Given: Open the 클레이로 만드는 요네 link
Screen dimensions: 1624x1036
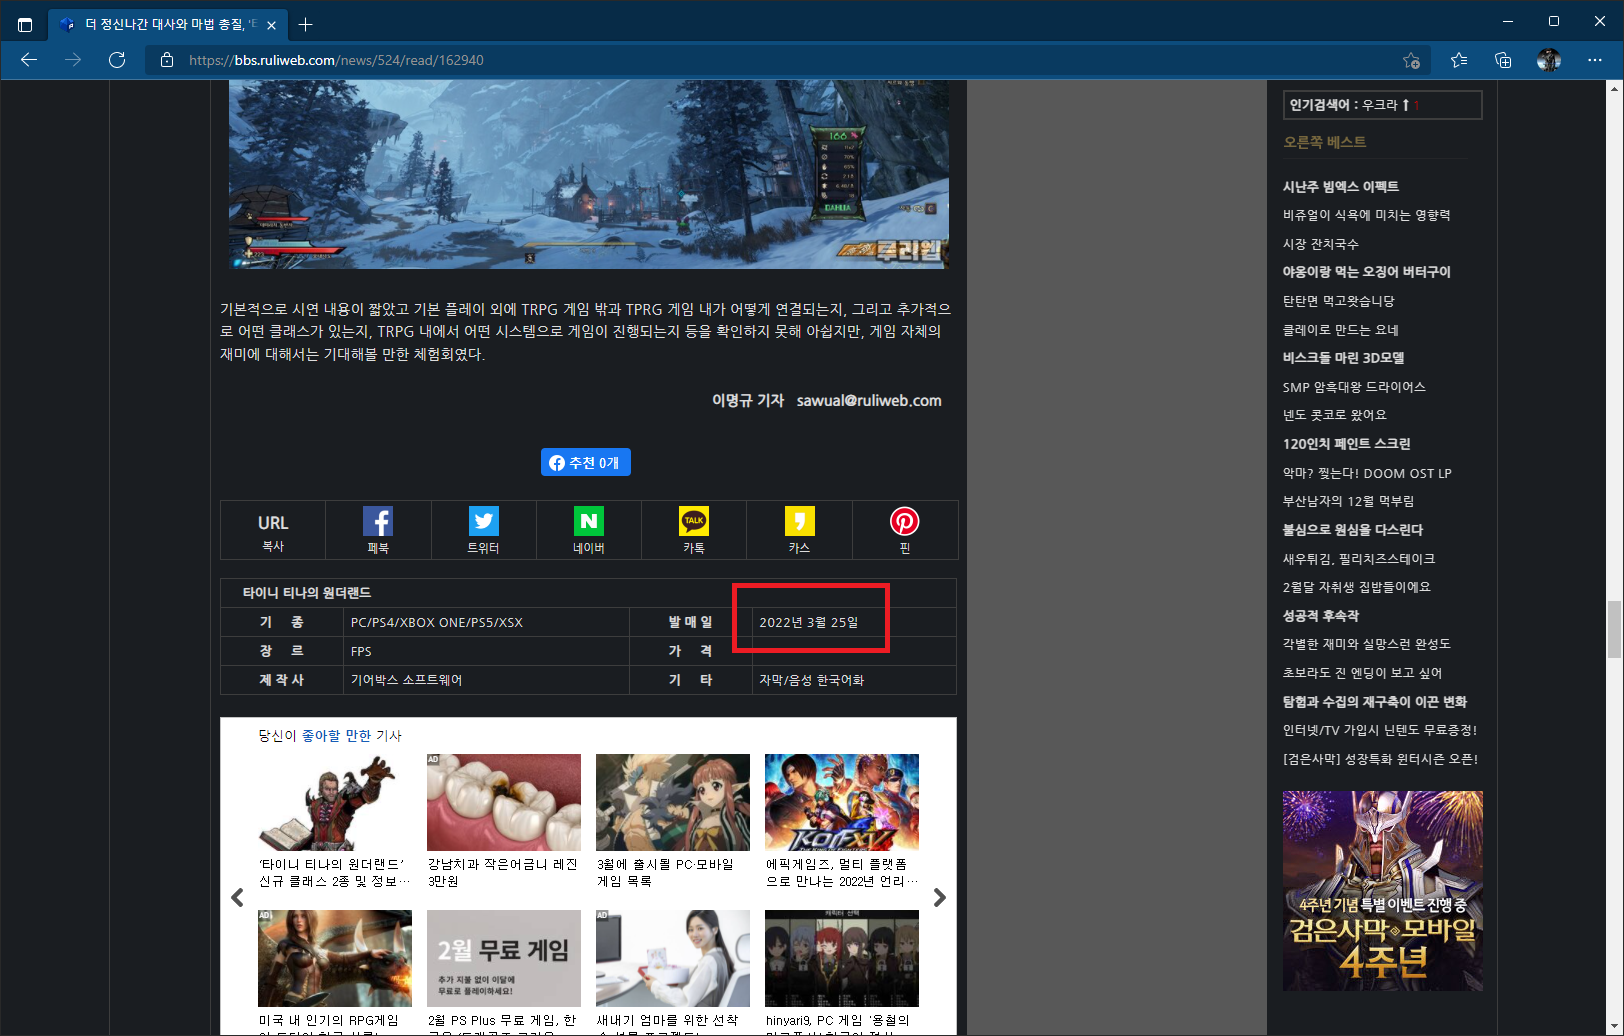Looking at the screenshot, I should click(x=1340, y=330).
